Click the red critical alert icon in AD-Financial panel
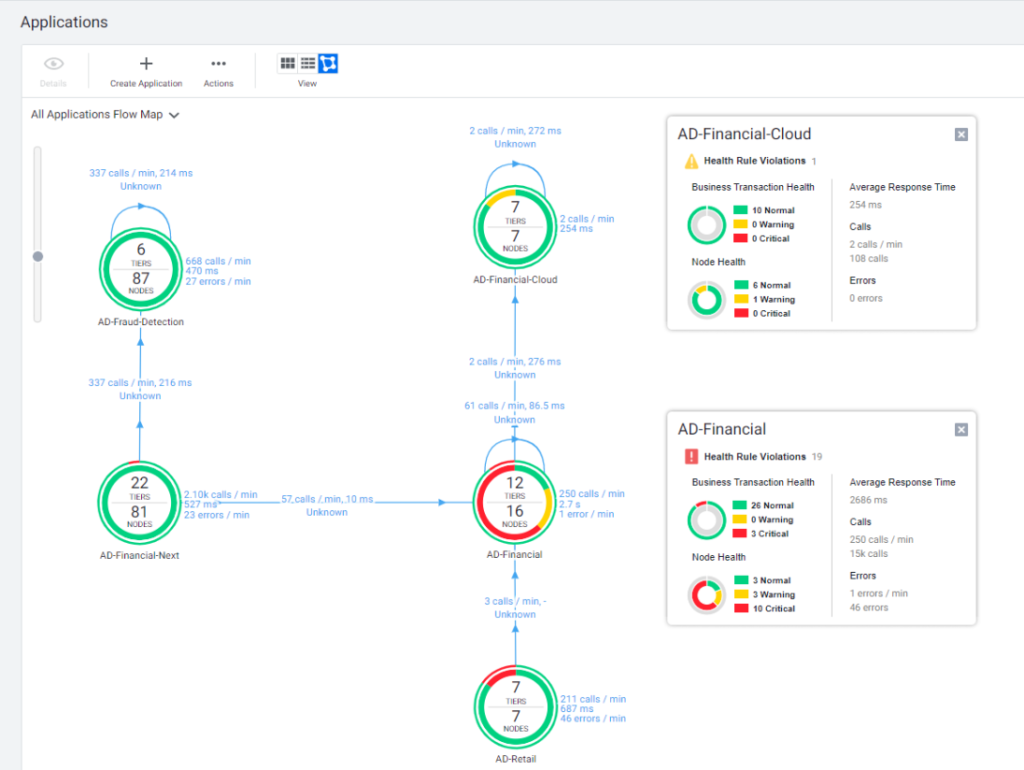Screen dimensions: 1024x770 691,457
